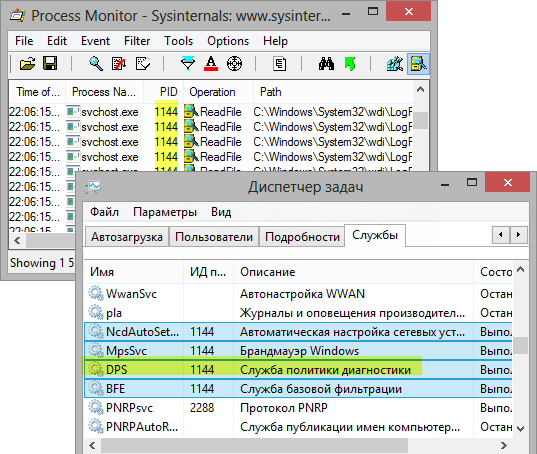Open the Tools menu in Process Monitor
This screenshot has height=454, width=537.
click(x=178, y=41)
